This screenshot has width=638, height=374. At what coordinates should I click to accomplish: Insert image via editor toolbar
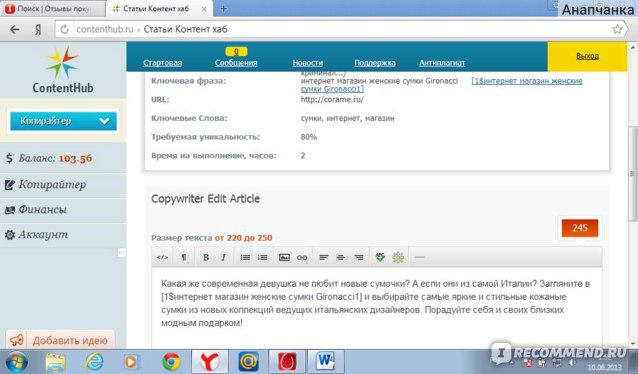tap(284, 257)
